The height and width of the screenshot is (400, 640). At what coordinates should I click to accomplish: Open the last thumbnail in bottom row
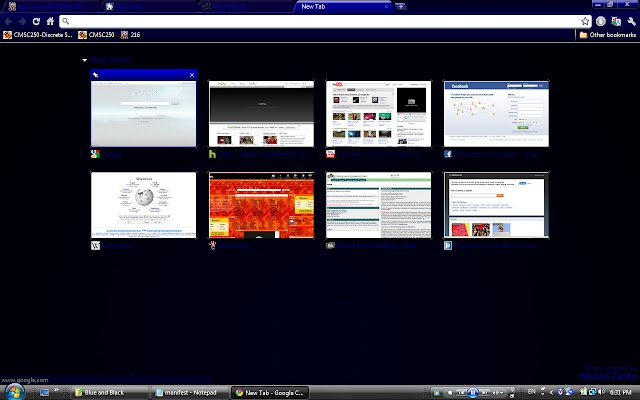(x=496, y=205)
